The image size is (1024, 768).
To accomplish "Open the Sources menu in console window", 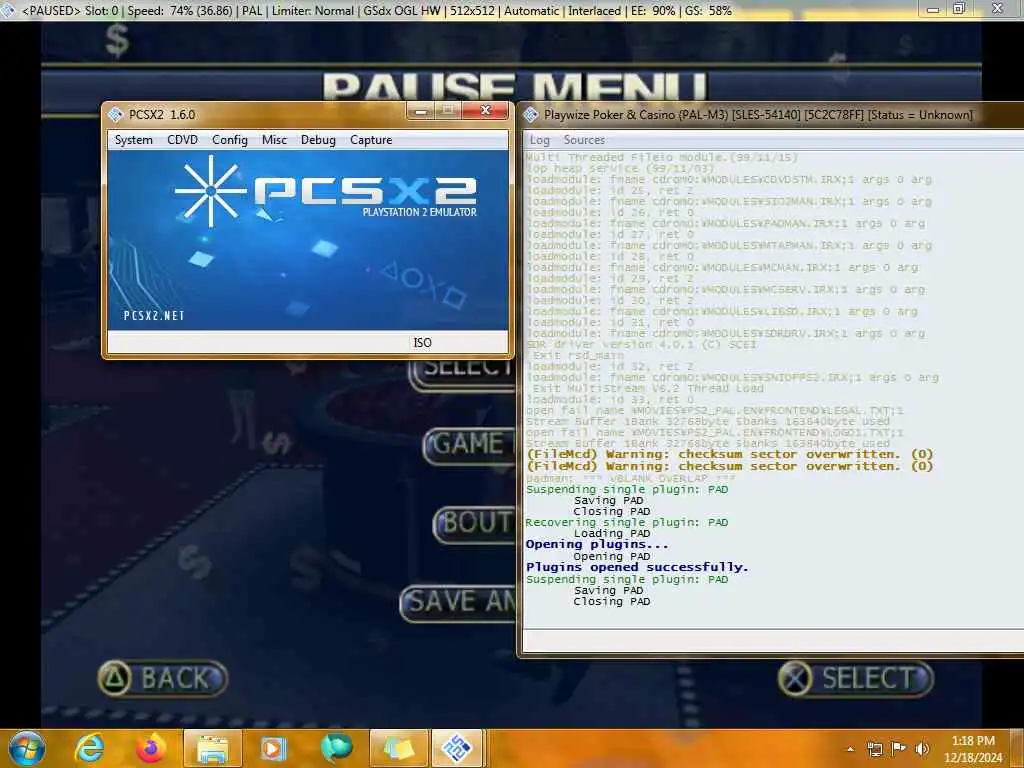I will [x=584, y=140].
